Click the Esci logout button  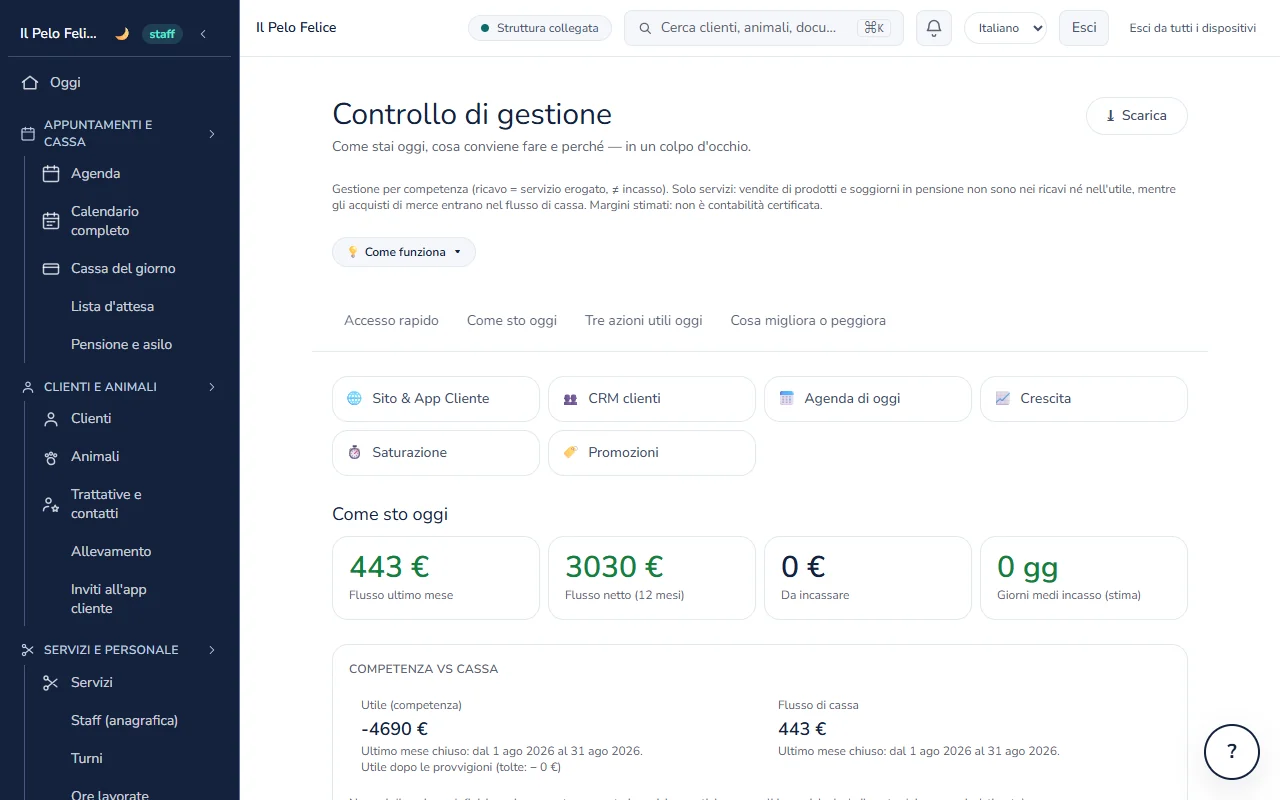pyautogui.click(x=1084, y=28)
